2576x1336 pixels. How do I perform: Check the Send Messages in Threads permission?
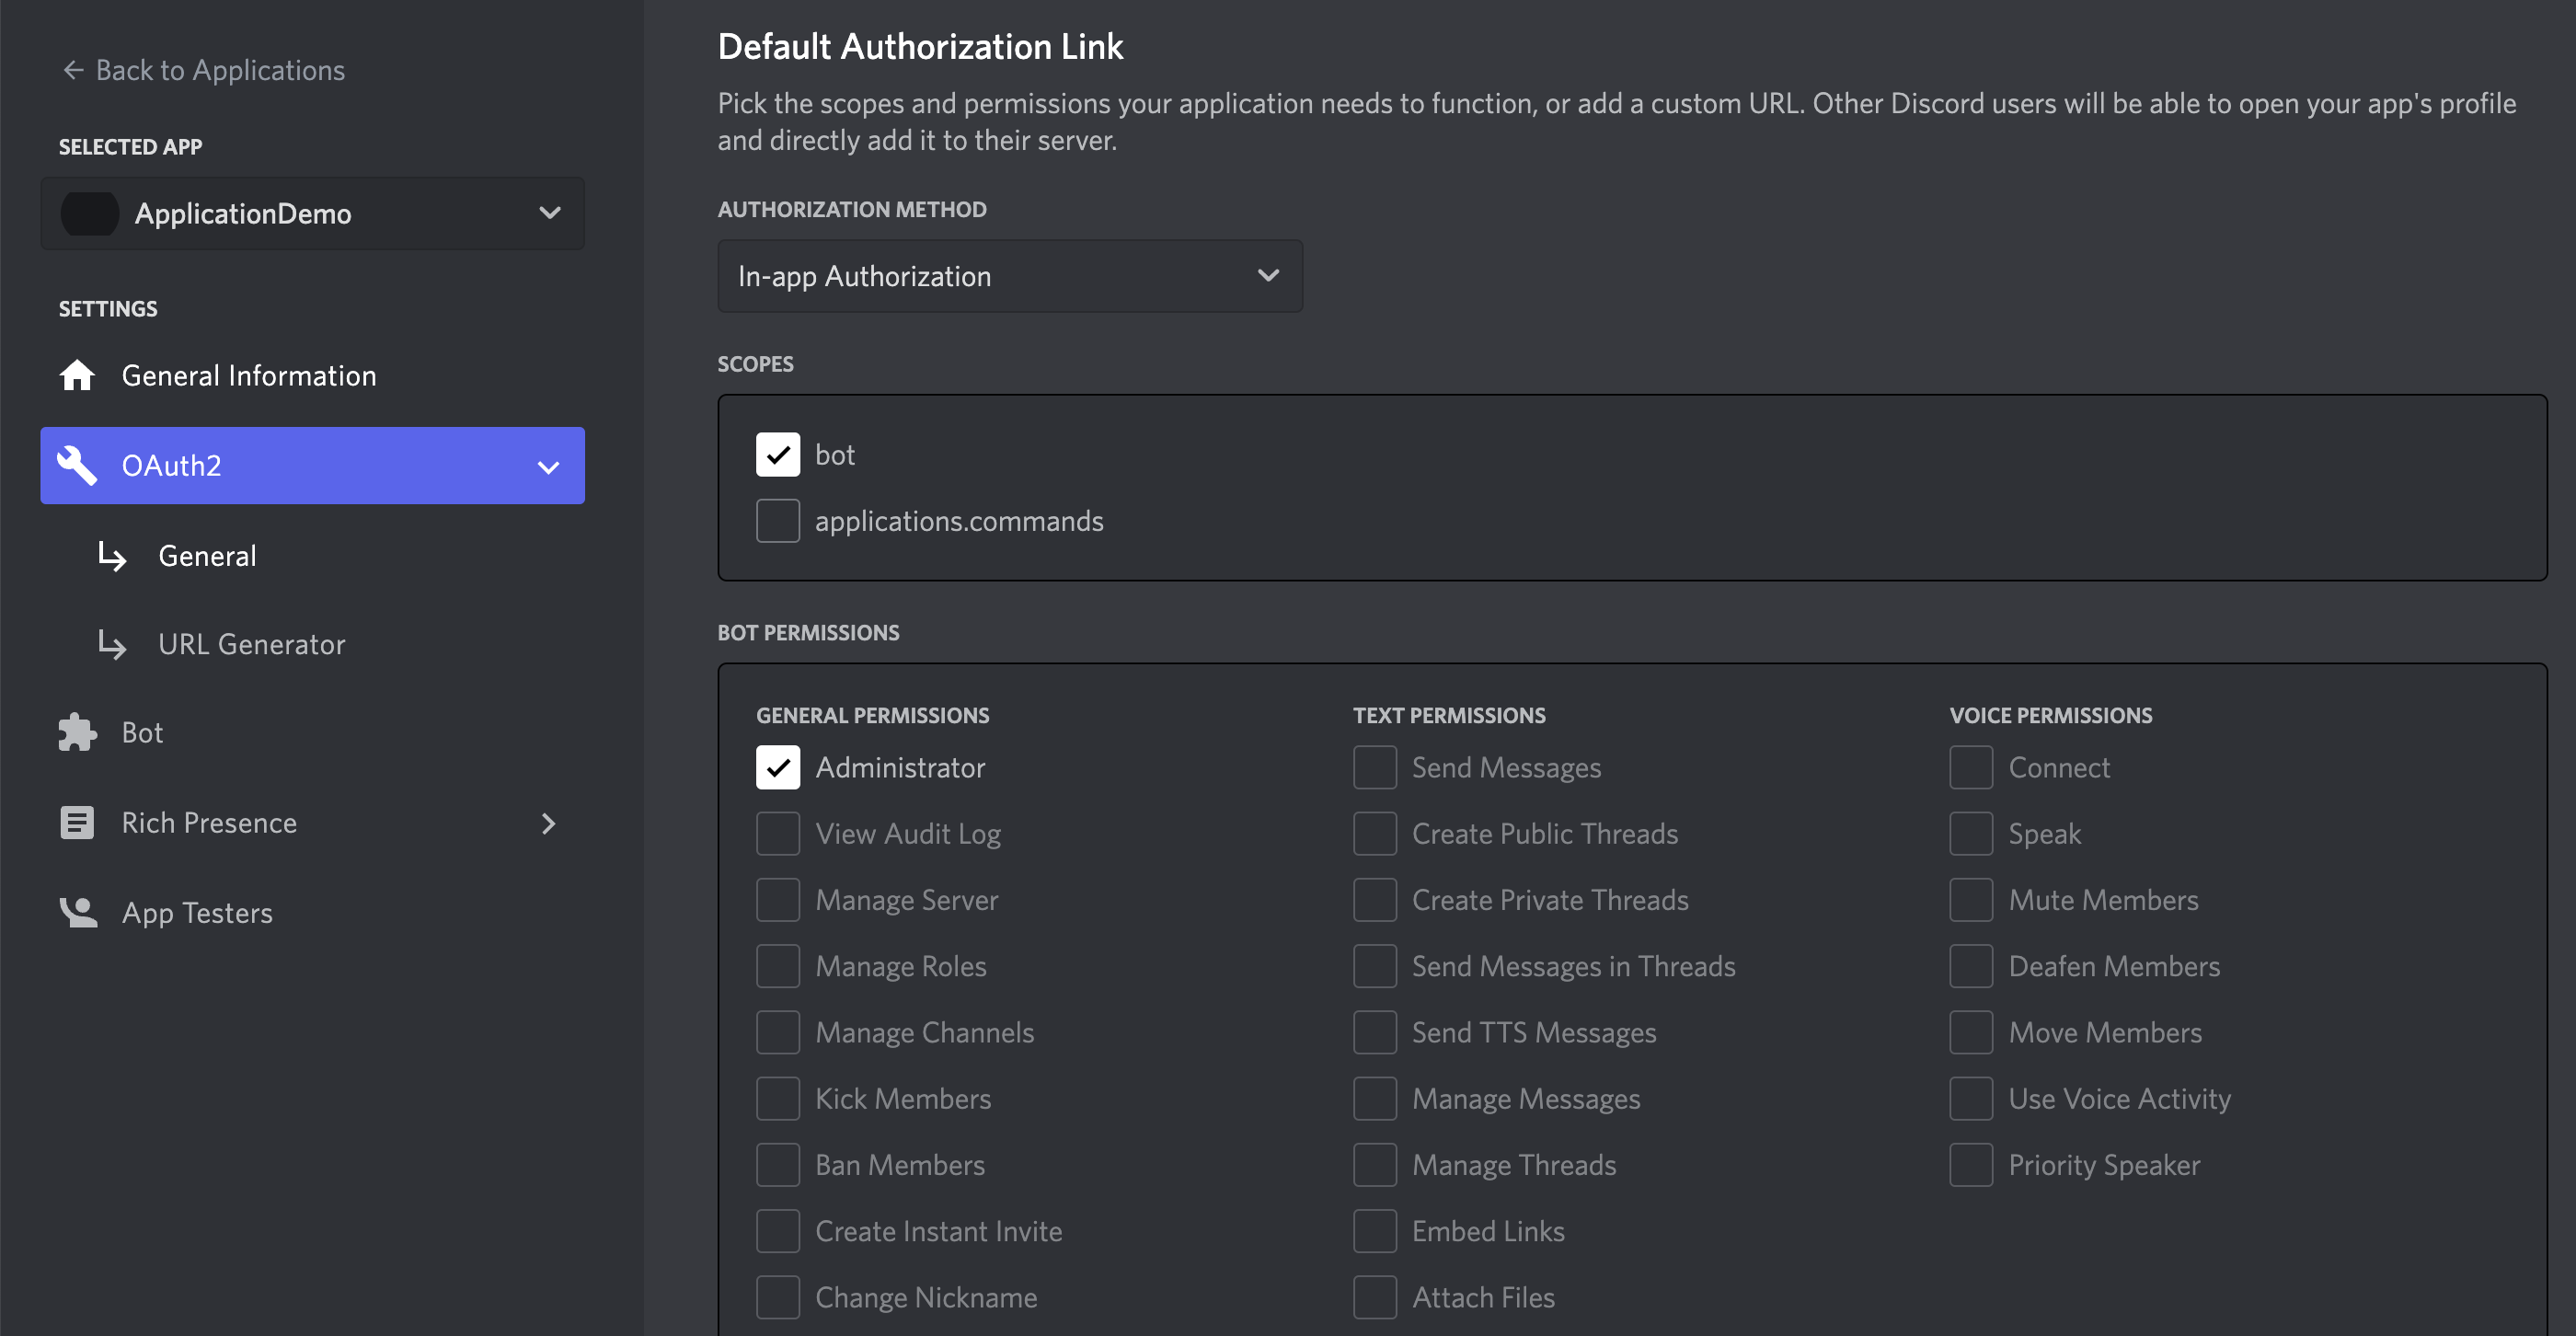[x=1375, y=966]
